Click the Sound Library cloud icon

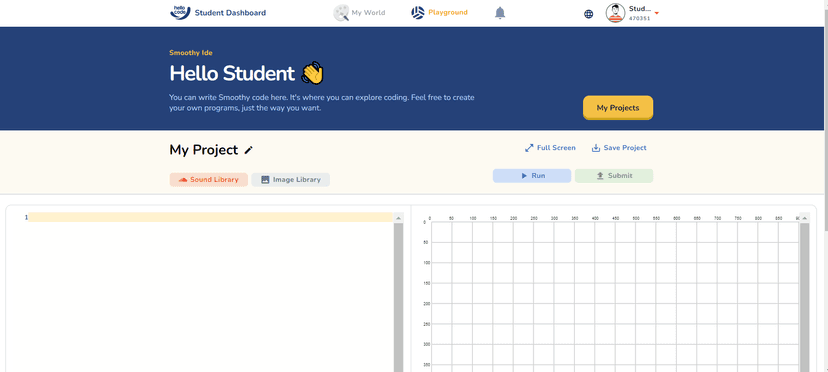tap(183, 180)
